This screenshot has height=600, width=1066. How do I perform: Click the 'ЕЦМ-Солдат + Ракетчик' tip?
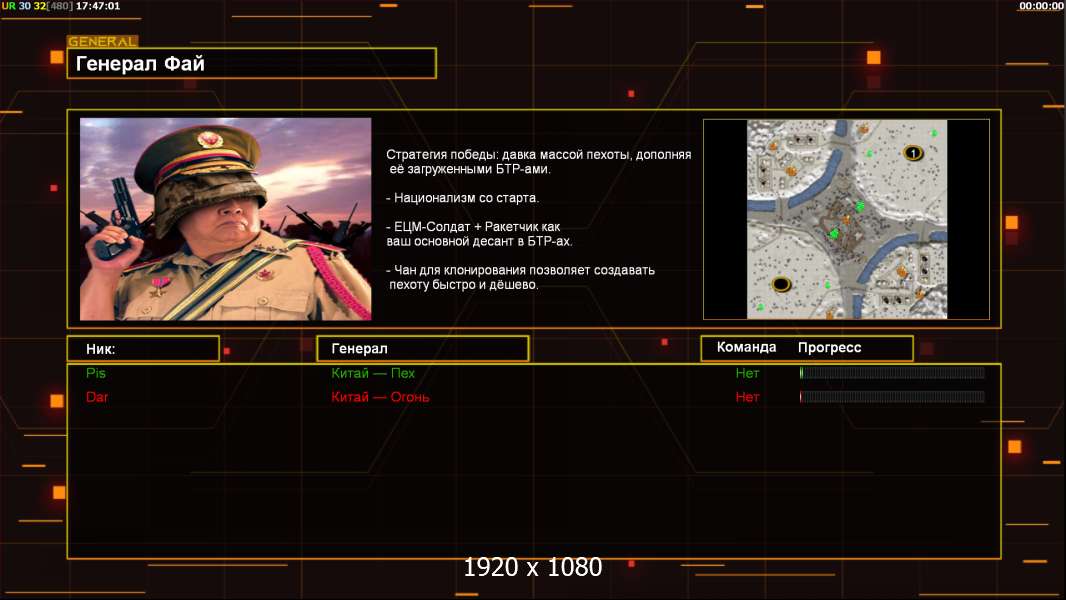pos(479,234)
